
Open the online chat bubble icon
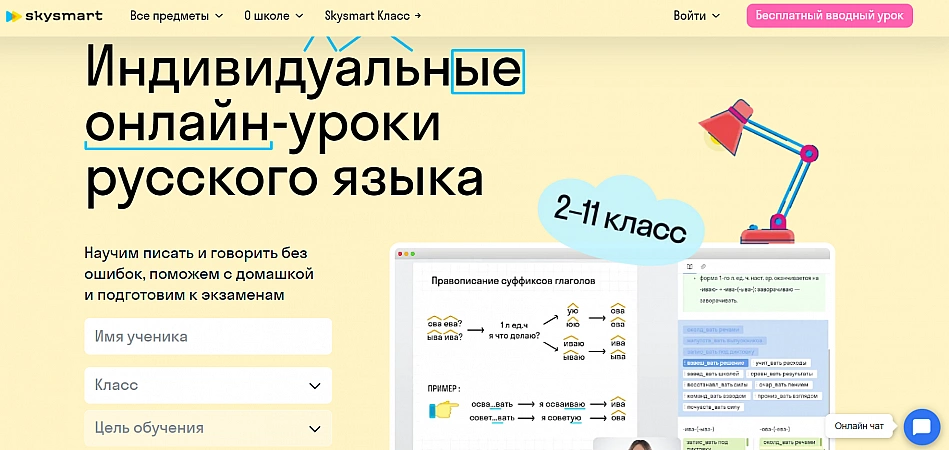pos(917,427)
